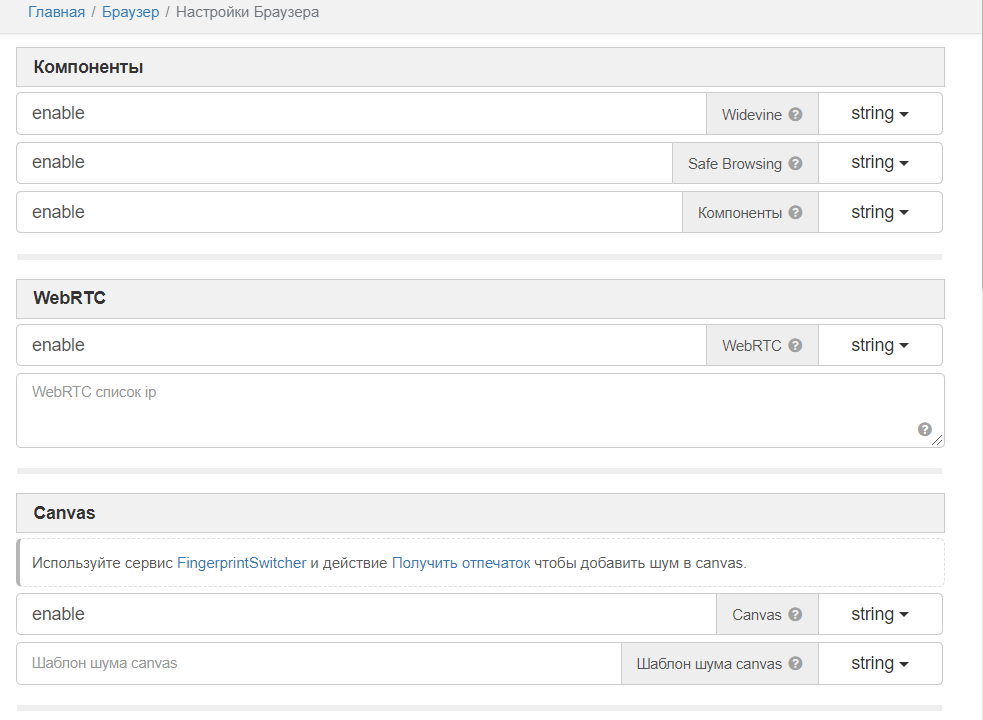The width and height of the screenshot is (983, 720).
Task: Click the help icon in WebRTC список ip field
Action: point(925,429)
